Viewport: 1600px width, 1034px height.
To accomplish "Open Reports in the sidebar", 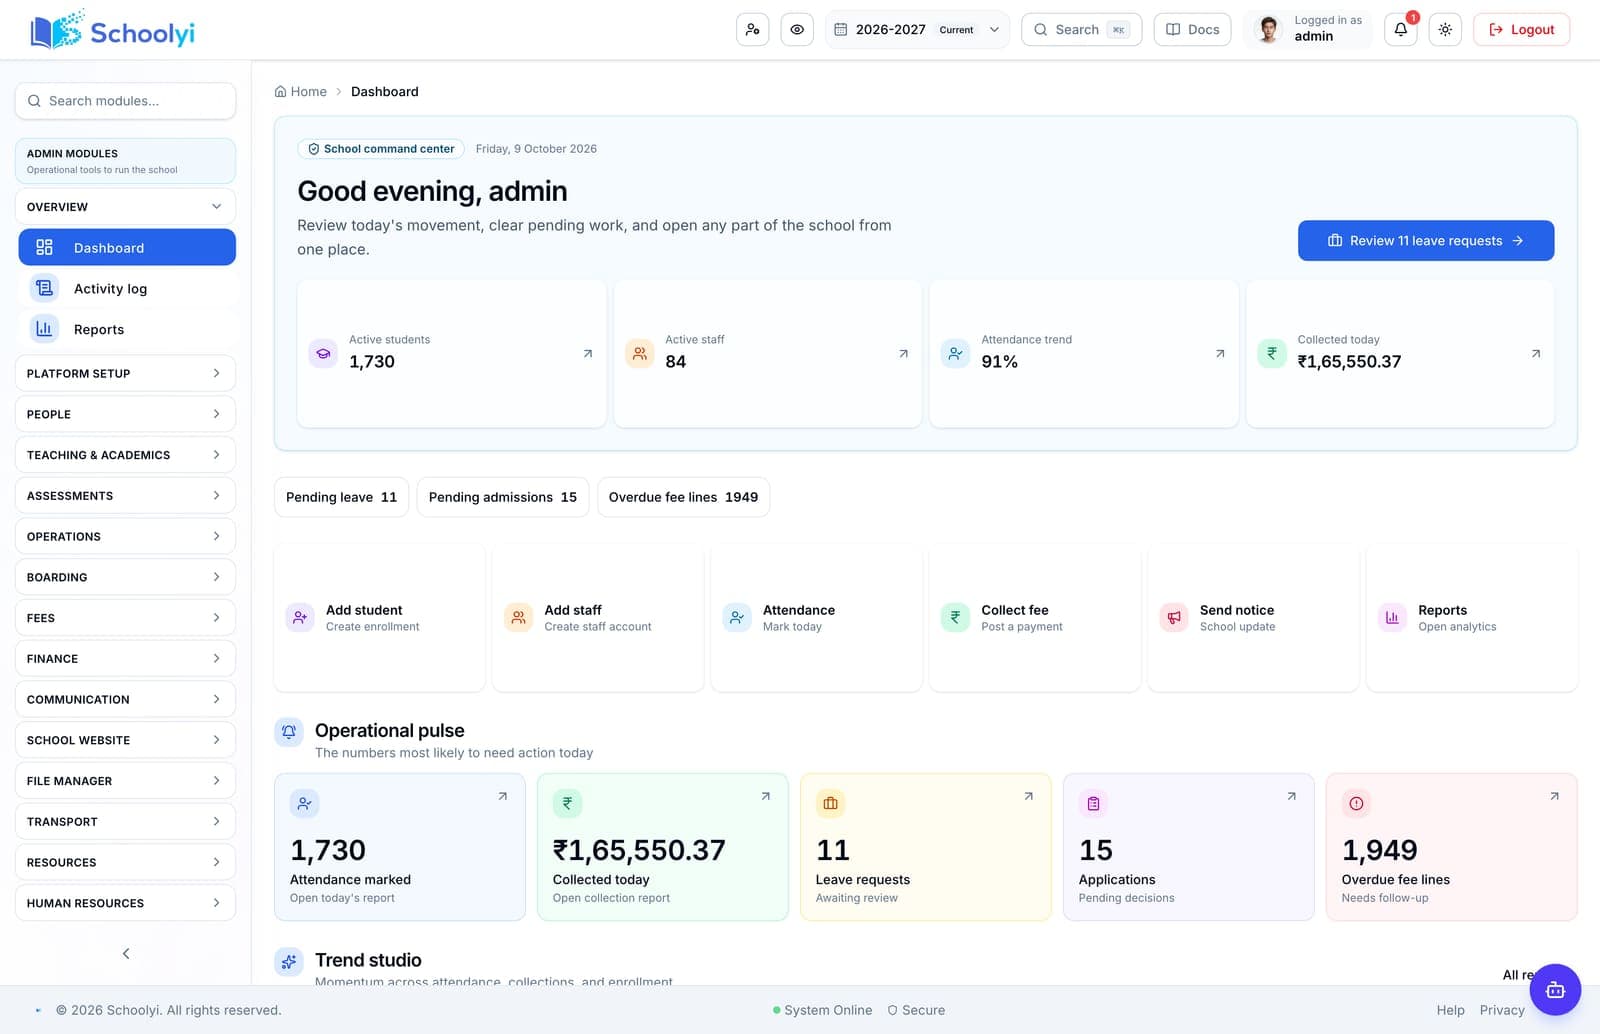I will (127, 329).
